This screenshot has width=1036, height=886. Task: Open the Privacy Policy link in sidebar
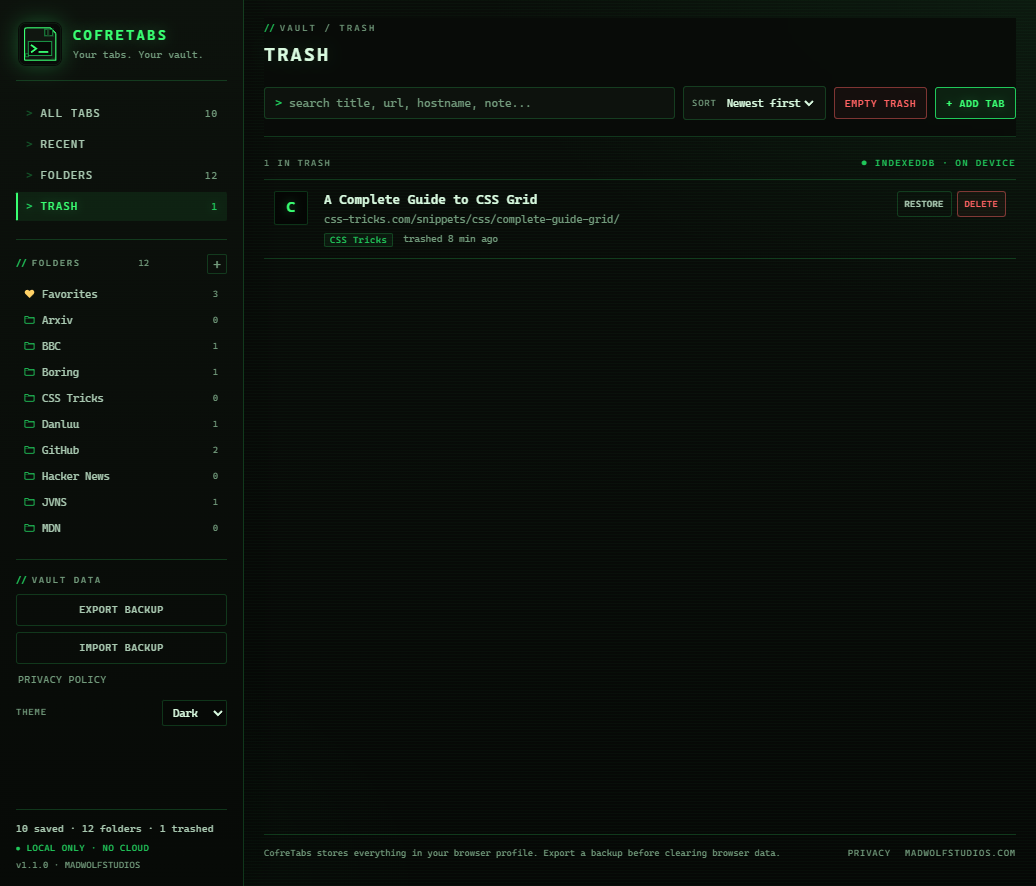(x=62, y=680)
